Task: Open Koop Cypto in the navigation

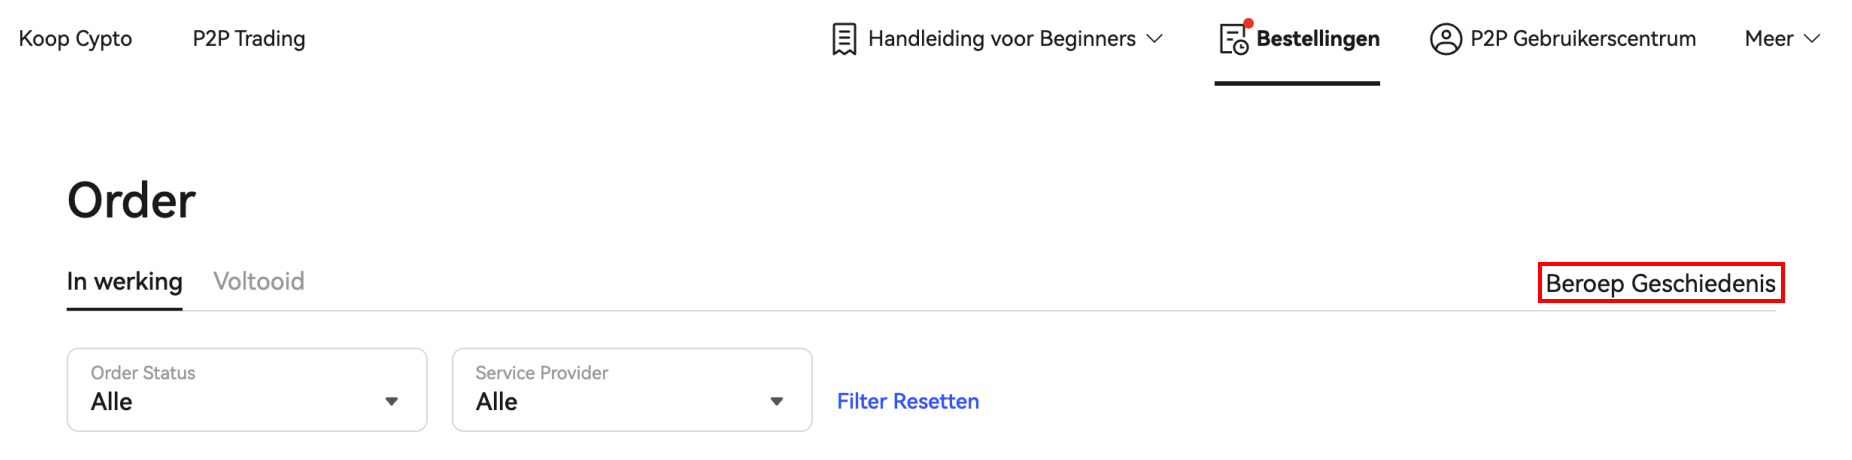Action: [75, 39]
